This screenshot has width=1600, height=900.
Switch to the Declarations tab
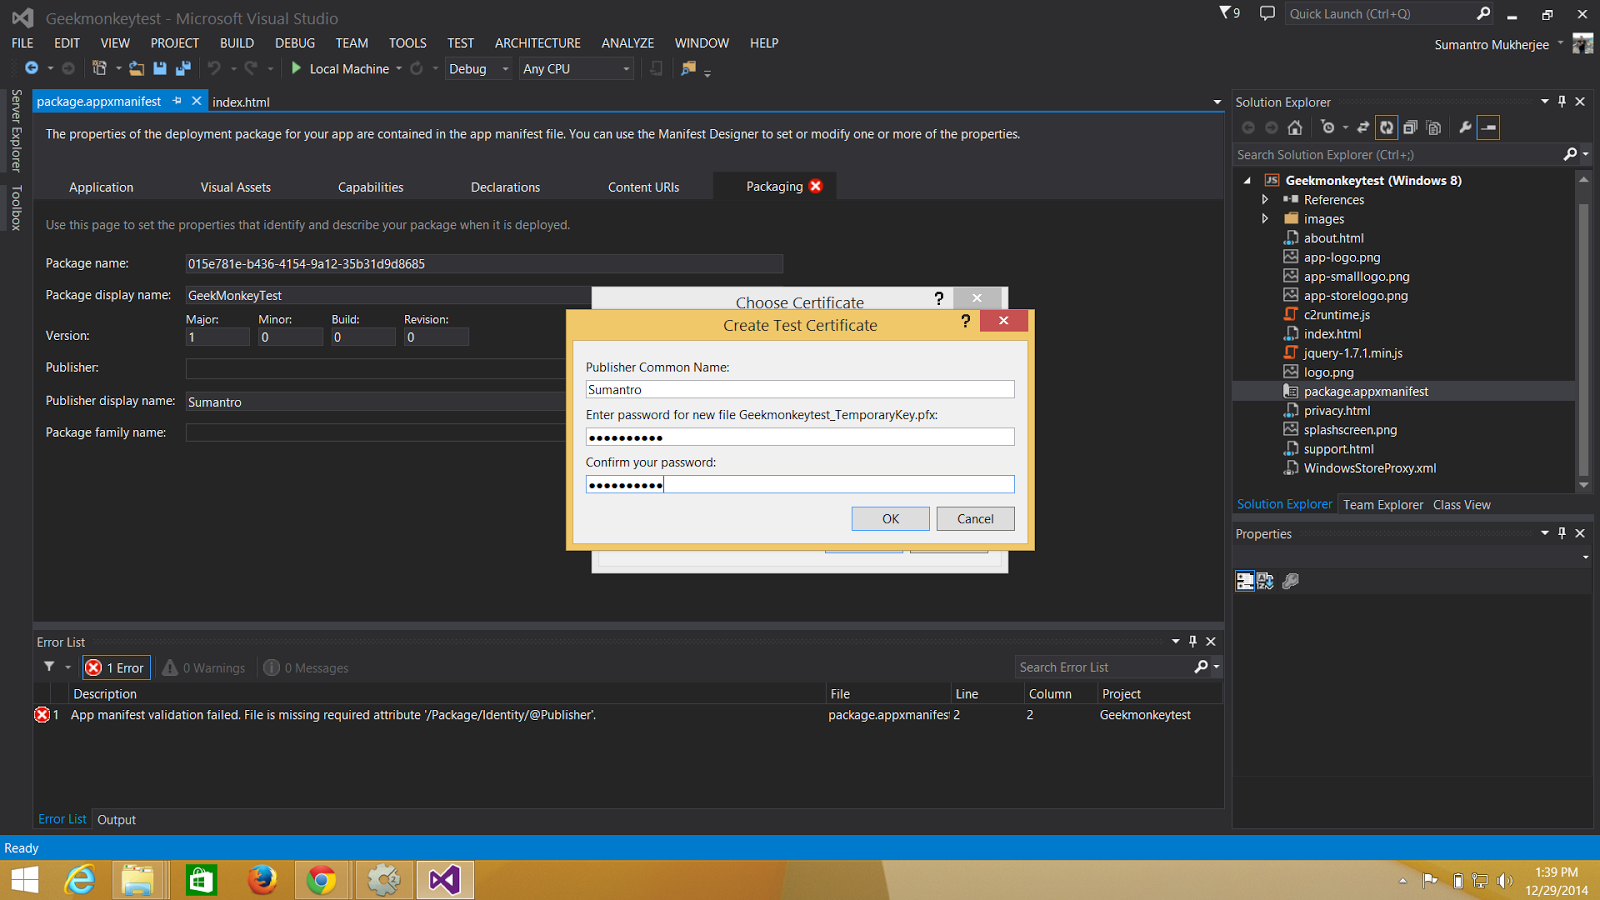coord(505,187)
